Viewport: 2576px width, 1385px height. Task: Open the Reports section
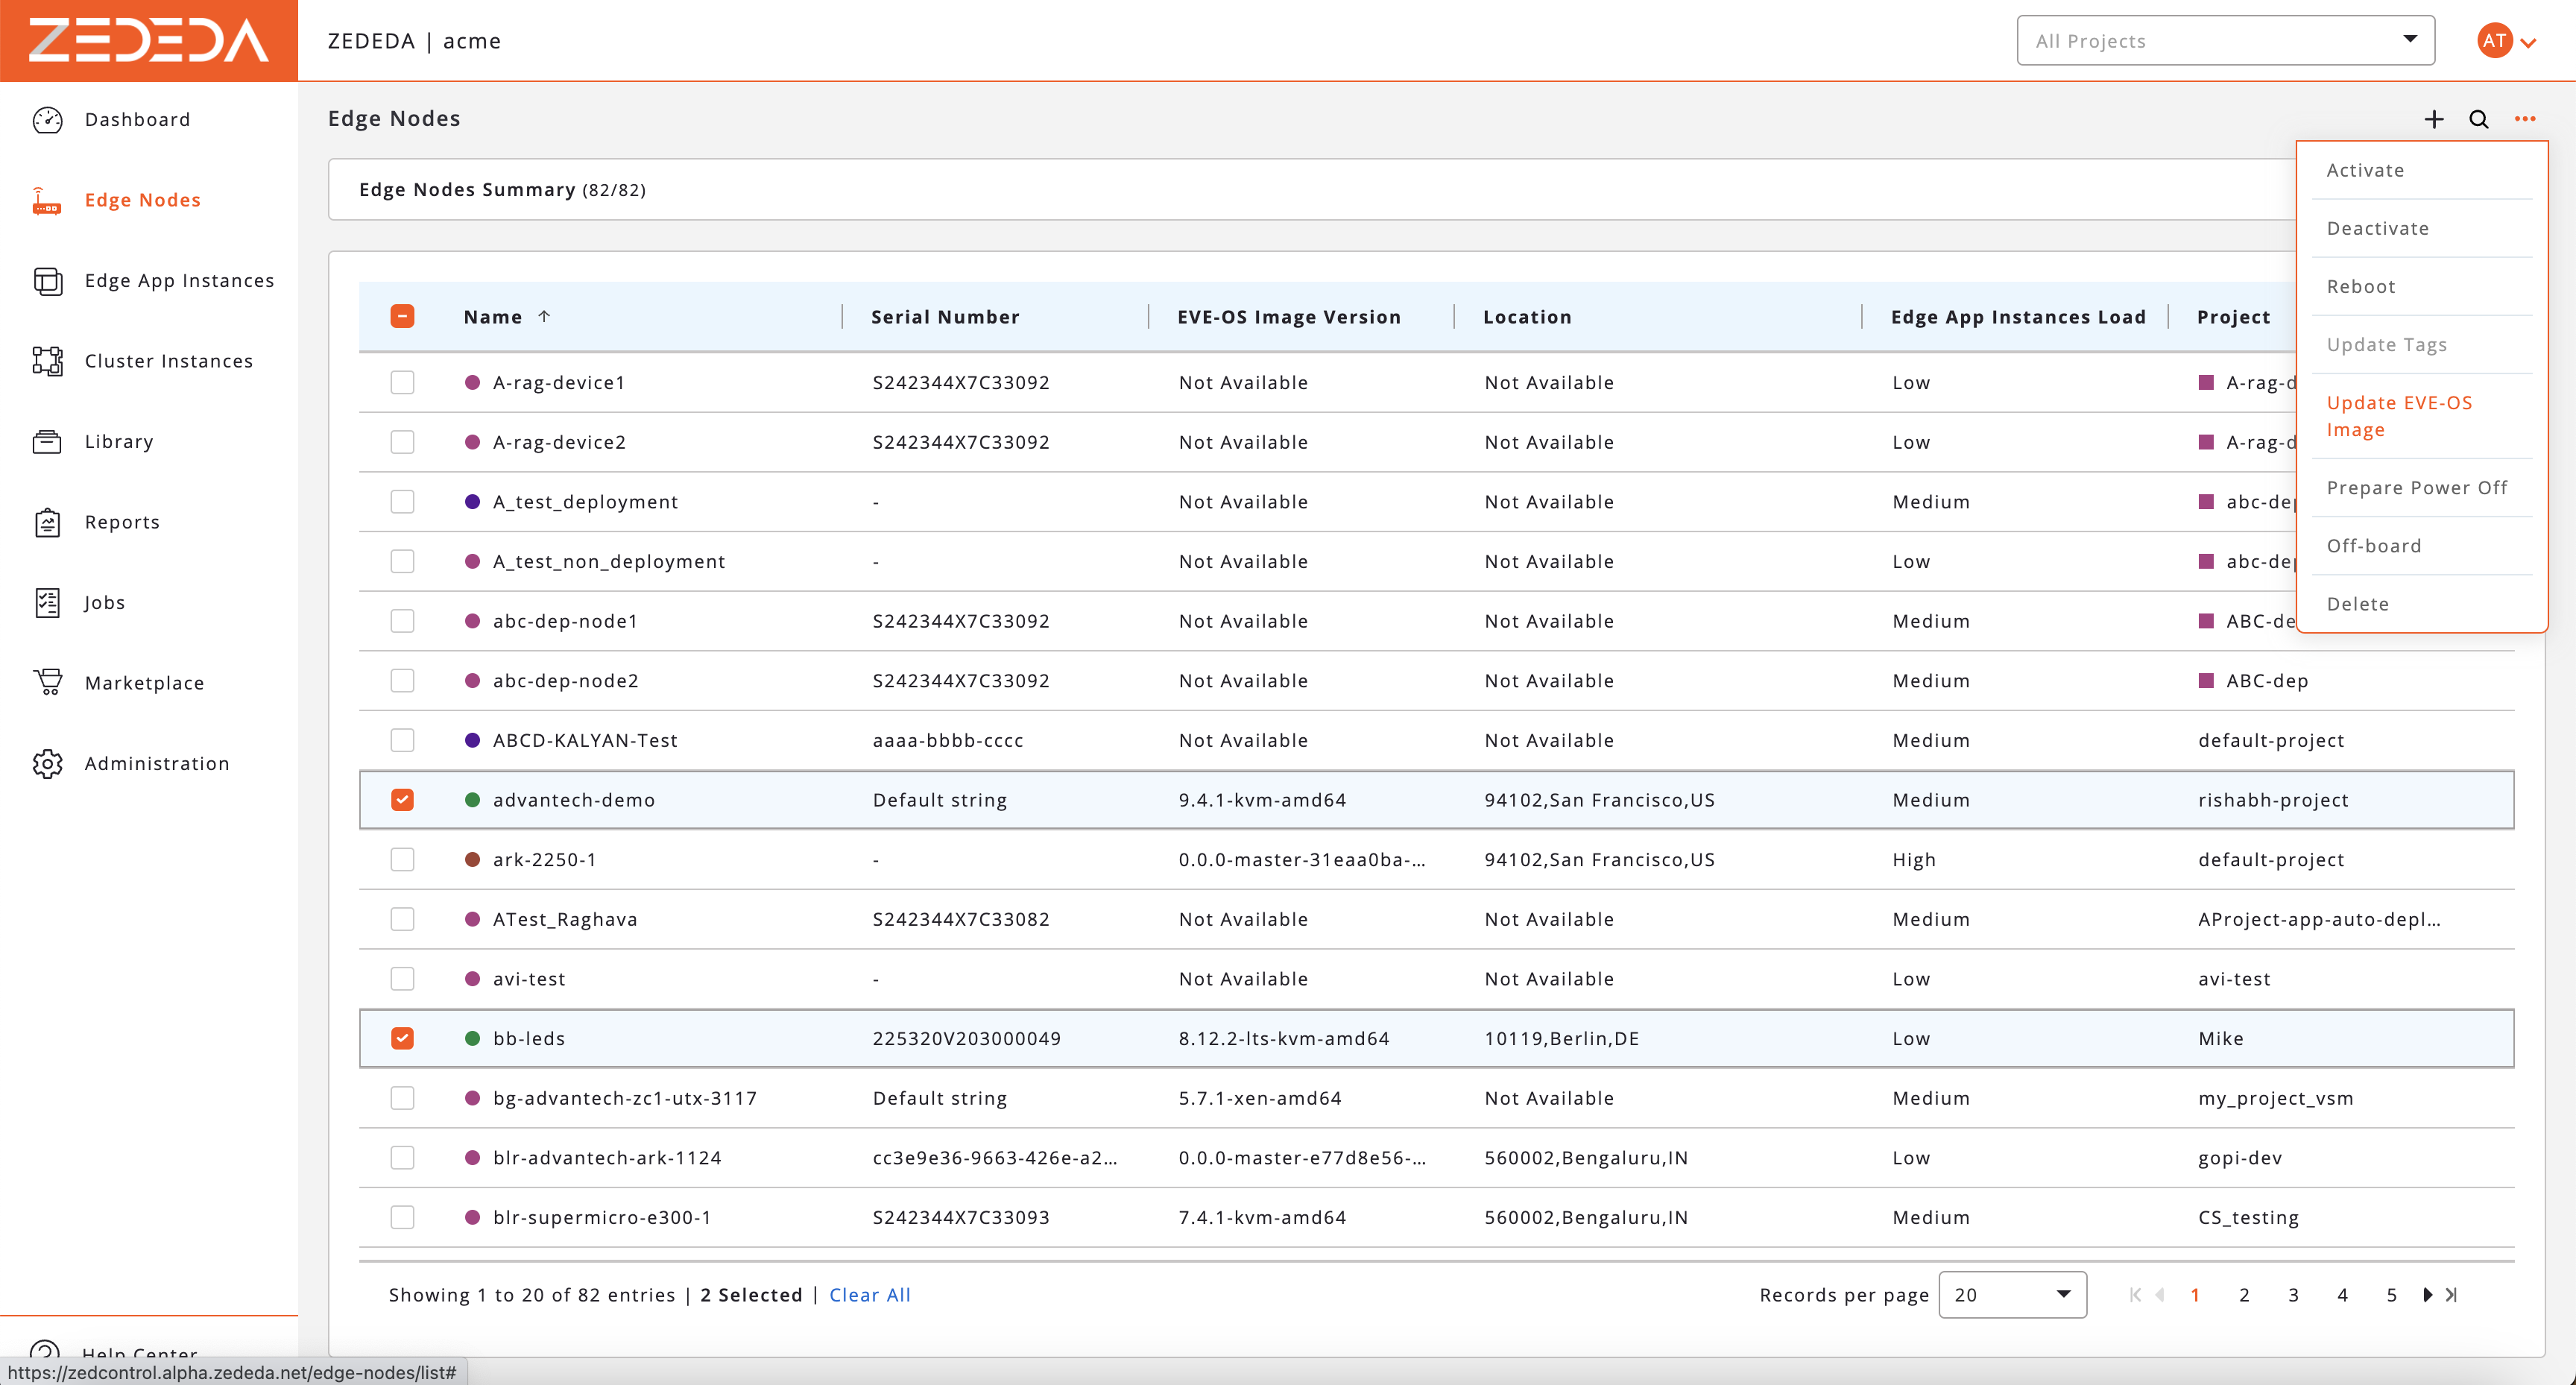[x=121, y=521]
